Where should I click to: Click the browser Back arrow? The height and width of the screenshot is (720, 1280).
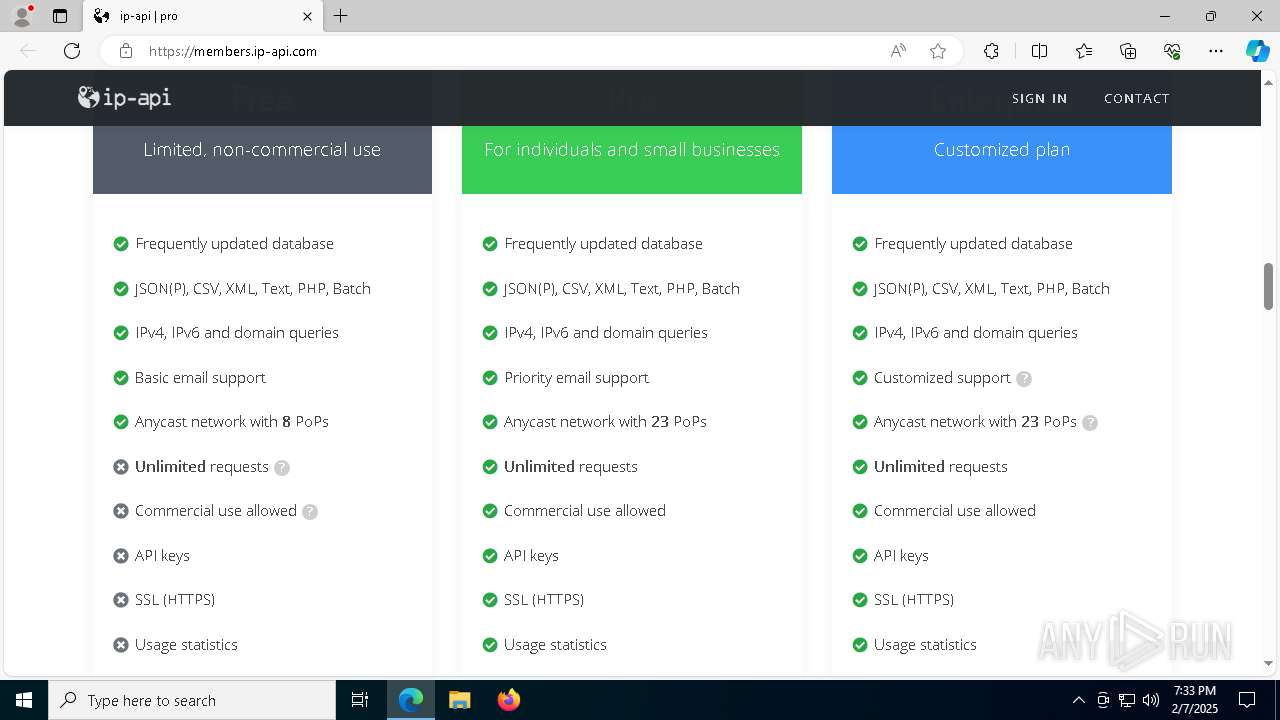(28, 51)
